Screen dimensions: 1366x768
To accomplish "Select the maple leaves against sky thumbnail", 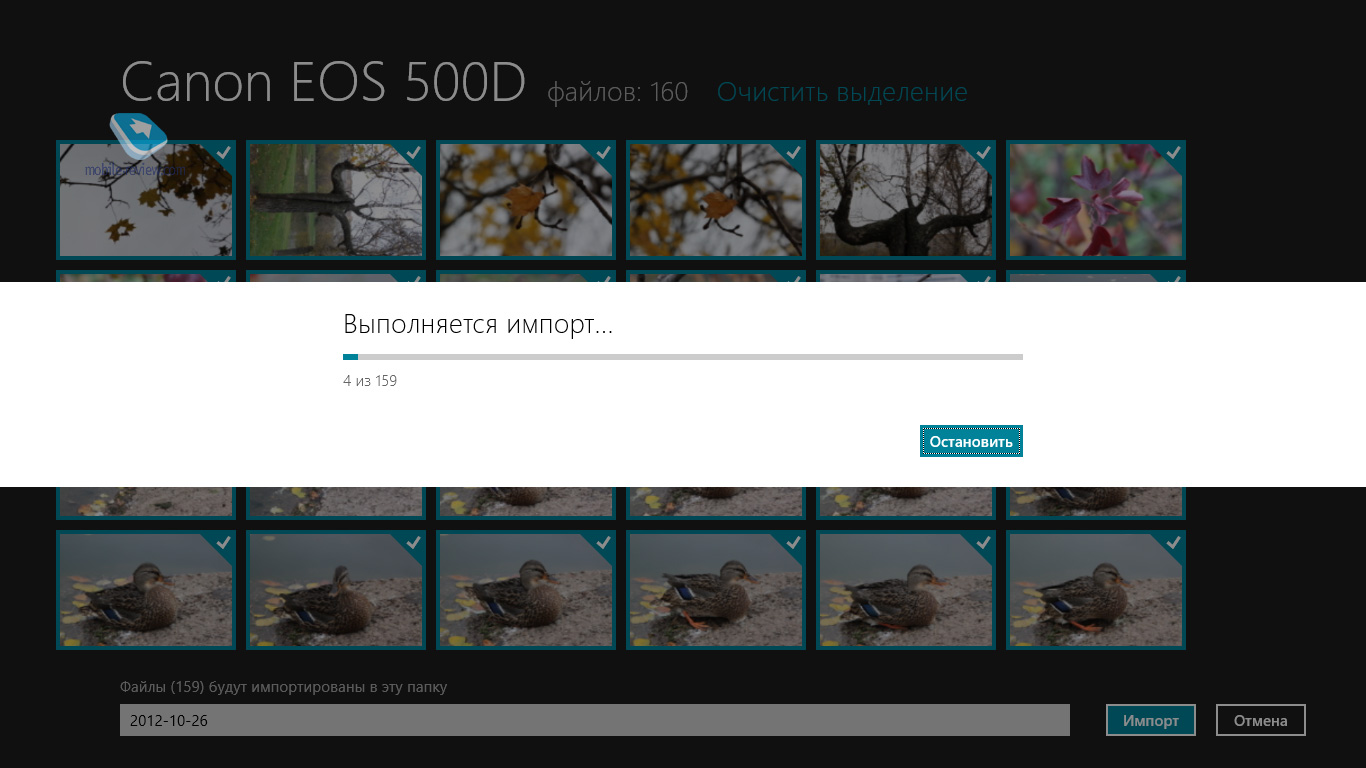I will pyautogui.click(x=146, y=200).
